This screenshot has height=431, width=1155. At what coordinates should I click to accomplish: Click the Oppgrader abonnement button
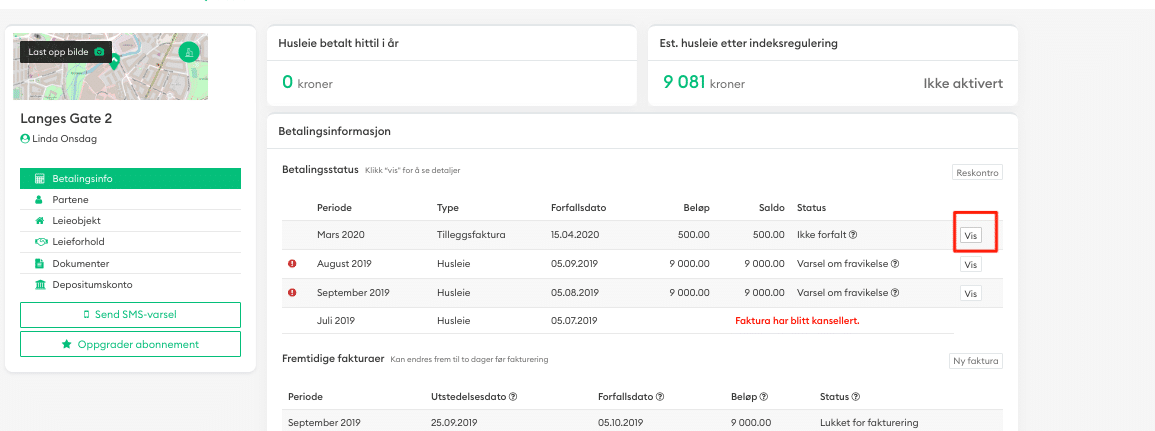pos(130,344)
